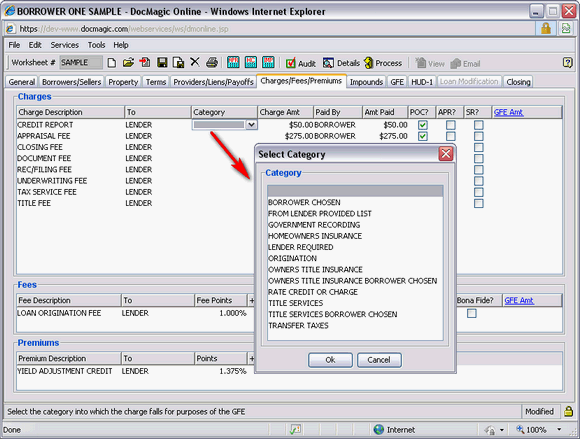Switch to the GFE tab
580x439 pixels.
(x=397, y=82)
